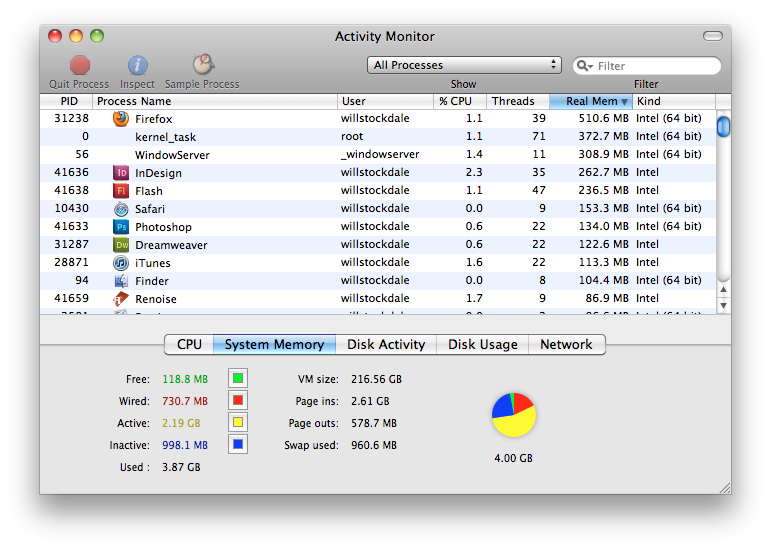This screenshot has height=549, width=771.
Task: Click the scroll down arrow
Action: [723, 305]
